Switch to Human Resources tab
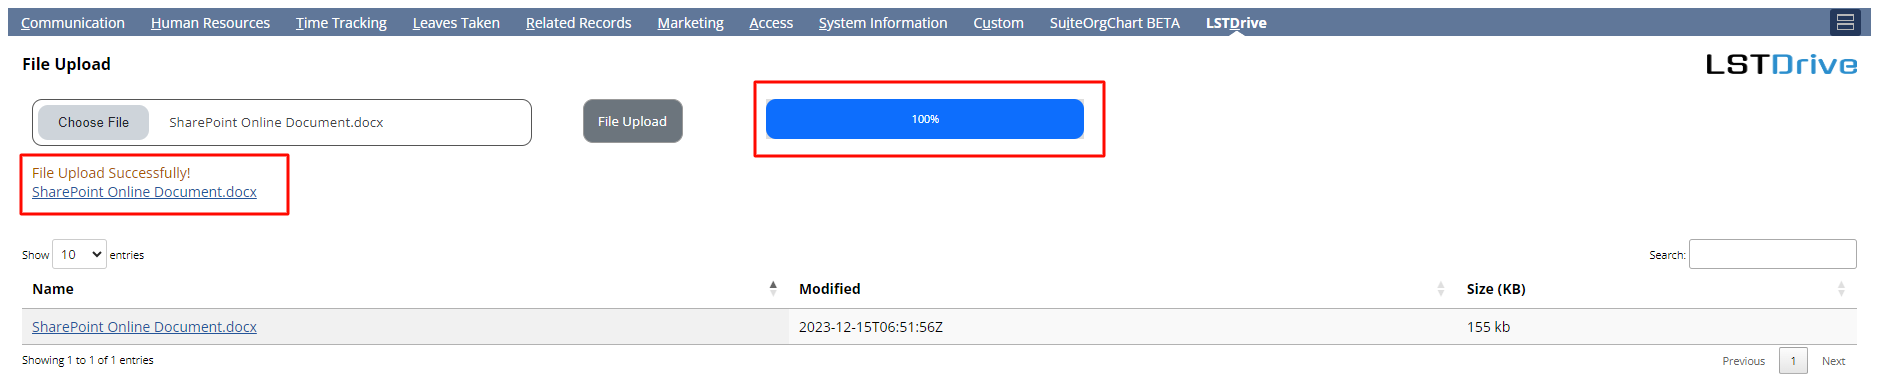The width and height of the screenshot is (1886, 390). tap(210, 22)
